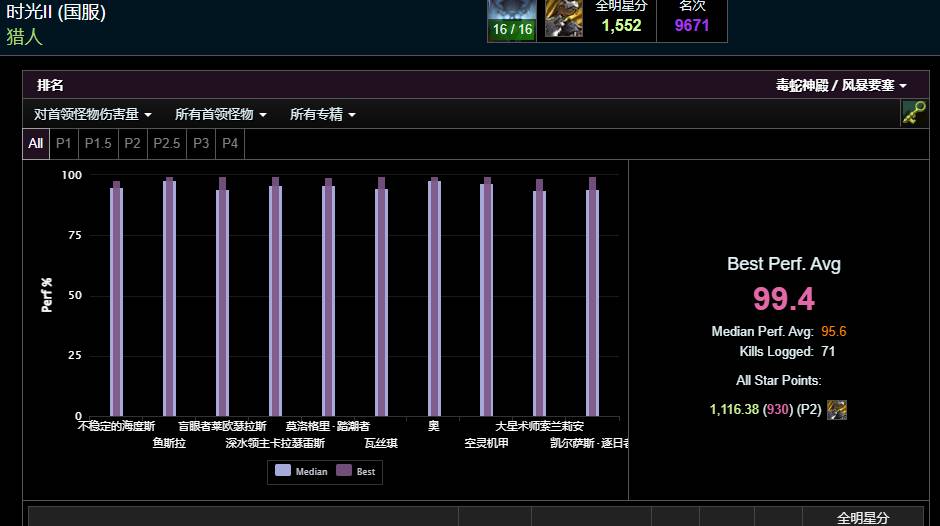The width and height of the screenshot is (940, 526).
Task: Select the All phase tab
Action: click(36, 143)
